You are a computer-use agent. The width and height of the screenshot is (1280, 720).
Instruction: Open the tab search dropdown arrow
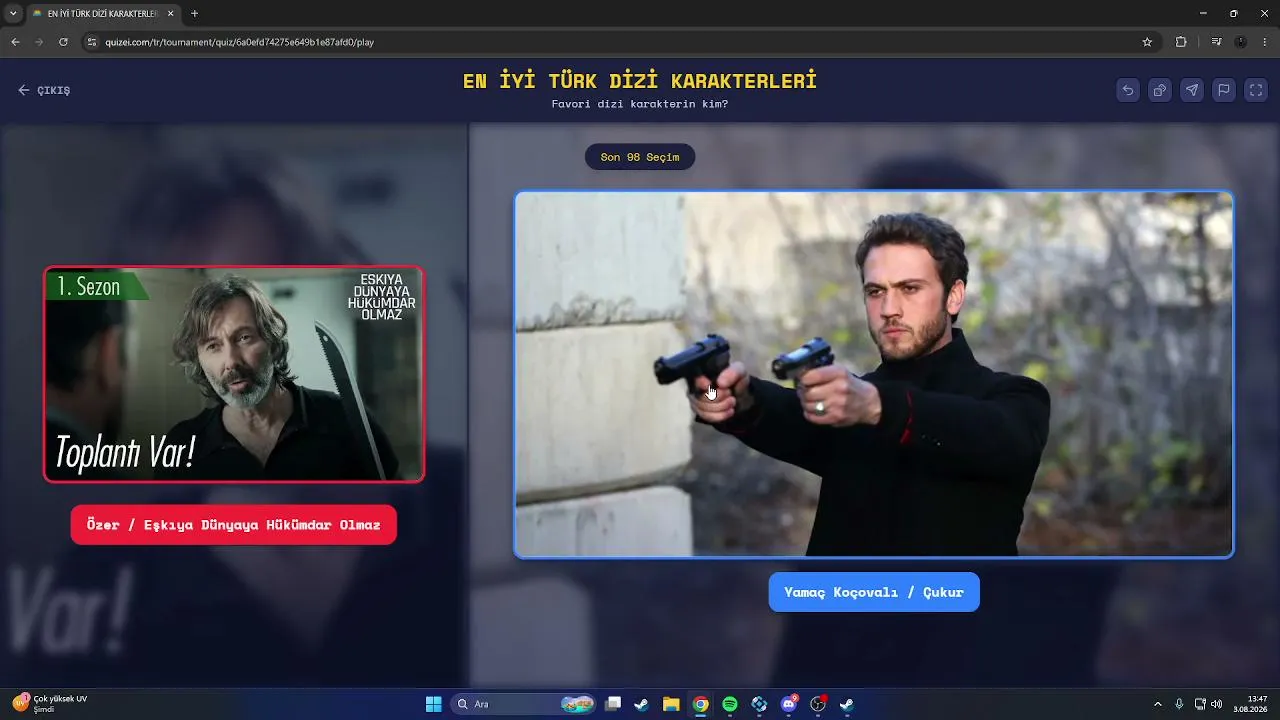click(x=13, y=14)
